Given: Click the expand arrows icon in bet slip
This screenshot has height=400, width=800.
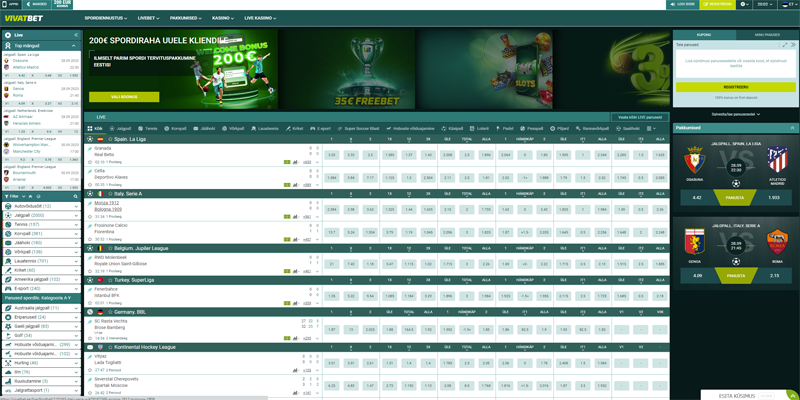Looking at the screenshot, I should (x=785, y=45).
